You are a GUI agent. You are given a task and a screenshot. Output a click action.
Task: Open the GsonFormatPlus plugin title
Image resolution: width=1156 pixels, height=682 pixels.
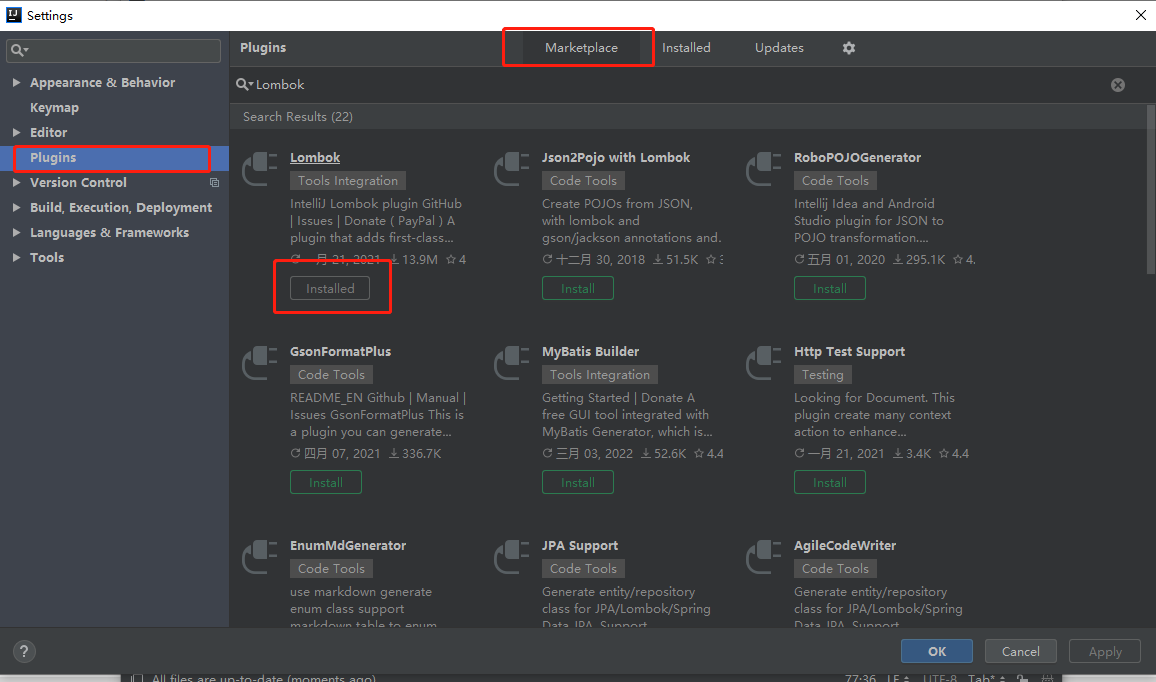click(341, 352)
